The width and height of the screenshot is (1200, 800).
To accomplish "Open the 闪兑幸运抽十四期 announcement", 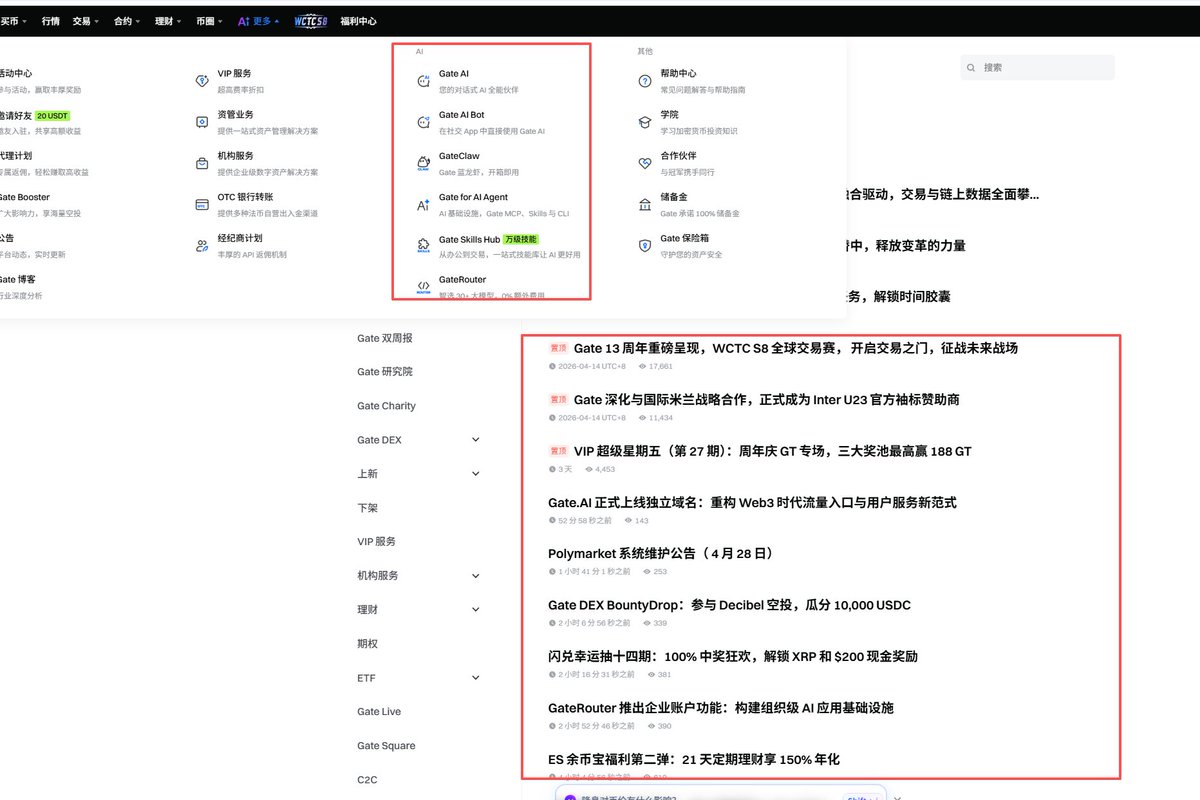I will click(x=733, y=656).
